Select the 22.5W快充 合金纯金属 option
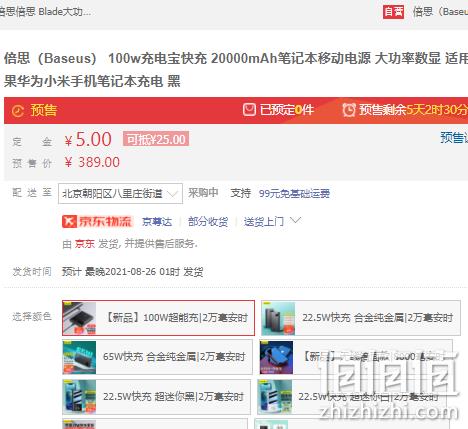 pyautogui.click(x=361, y=318)
